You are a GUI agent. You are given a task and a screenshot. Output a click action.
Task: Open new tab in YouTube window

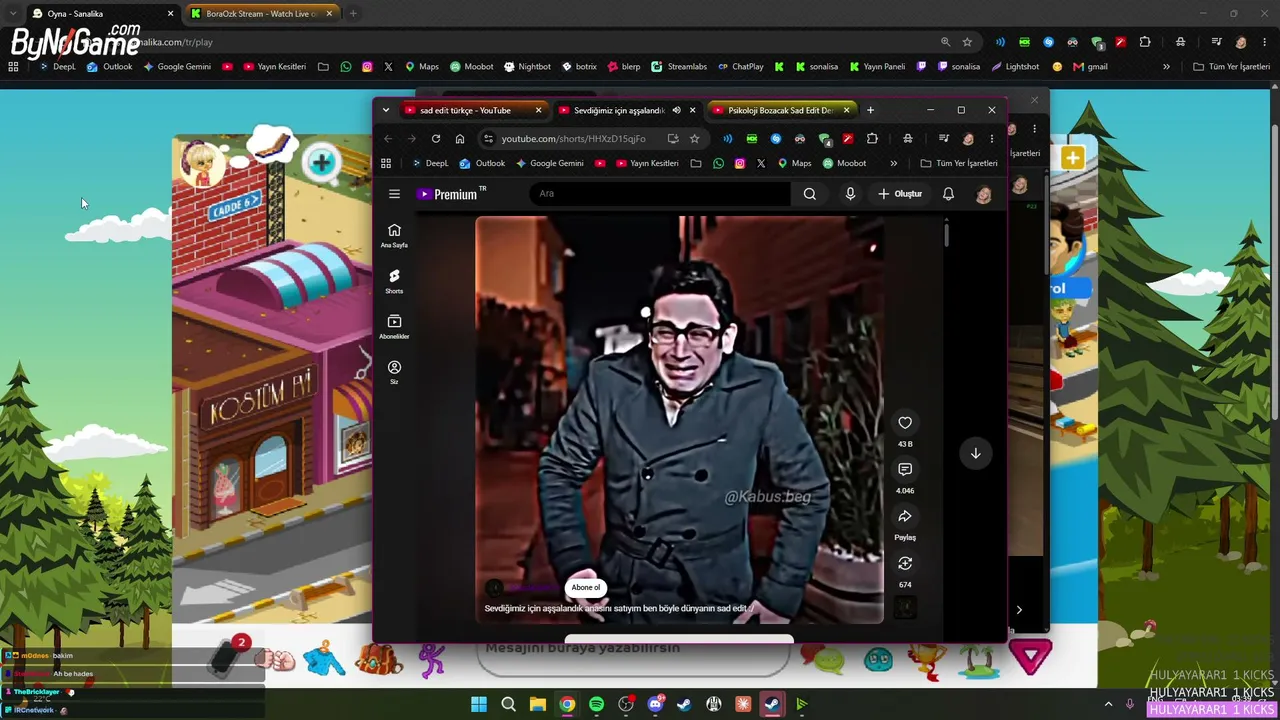coord(870,110)
